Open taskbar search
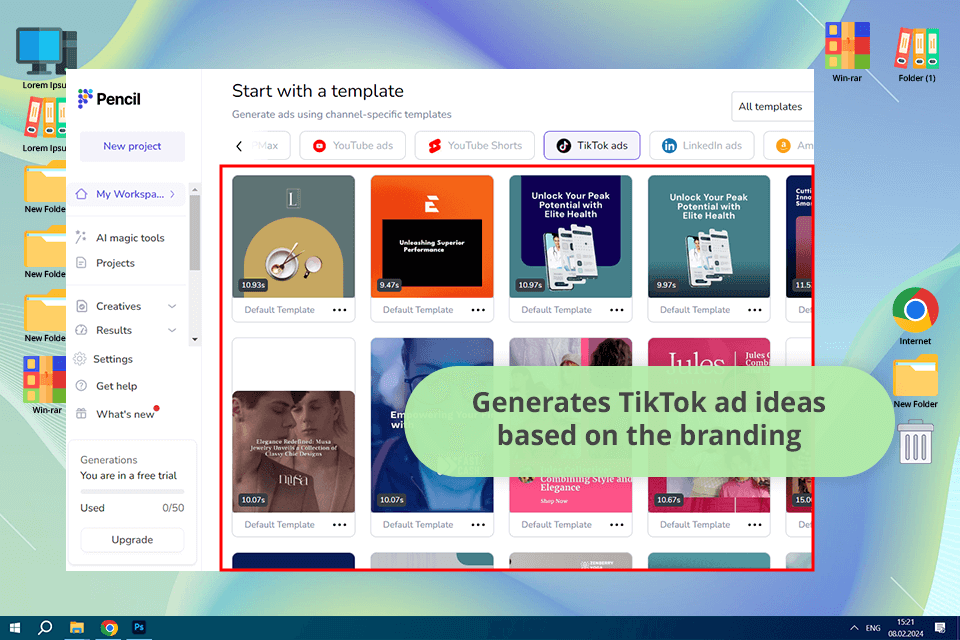Screen dimensions: 960x640 click(45, 628)
